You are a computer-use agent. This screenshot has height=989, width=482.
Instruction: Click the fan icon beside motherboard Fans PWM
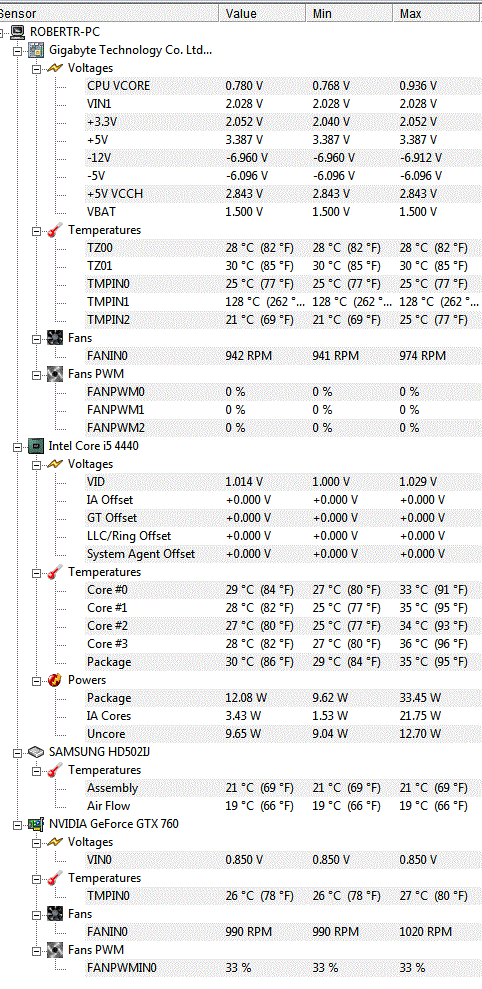click(x=56, y=374)
